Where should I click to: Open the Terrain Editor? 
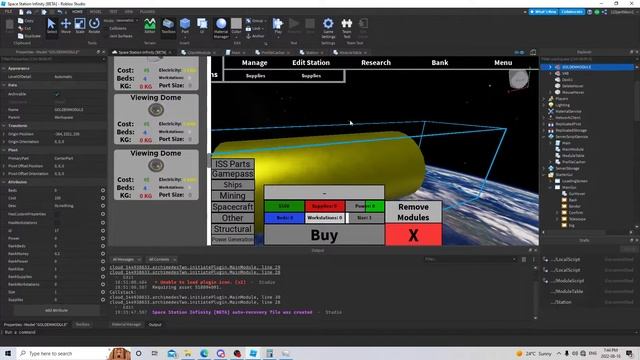point(150,26)
